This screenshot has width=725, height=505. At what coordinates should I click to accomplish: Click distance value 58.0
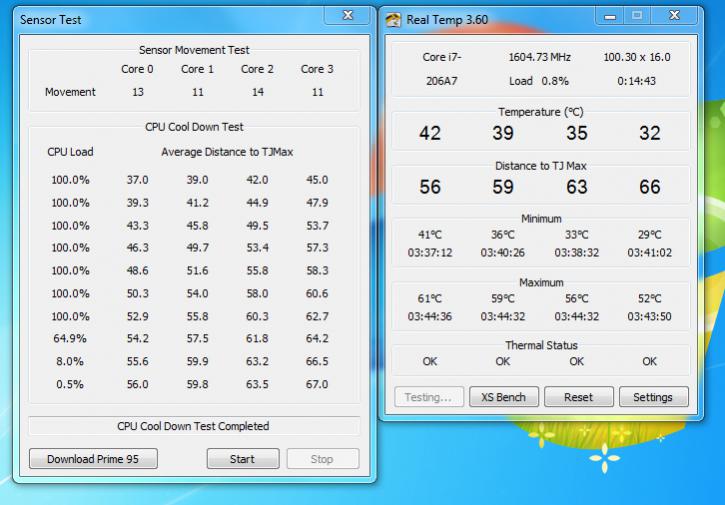pos(257,294)
